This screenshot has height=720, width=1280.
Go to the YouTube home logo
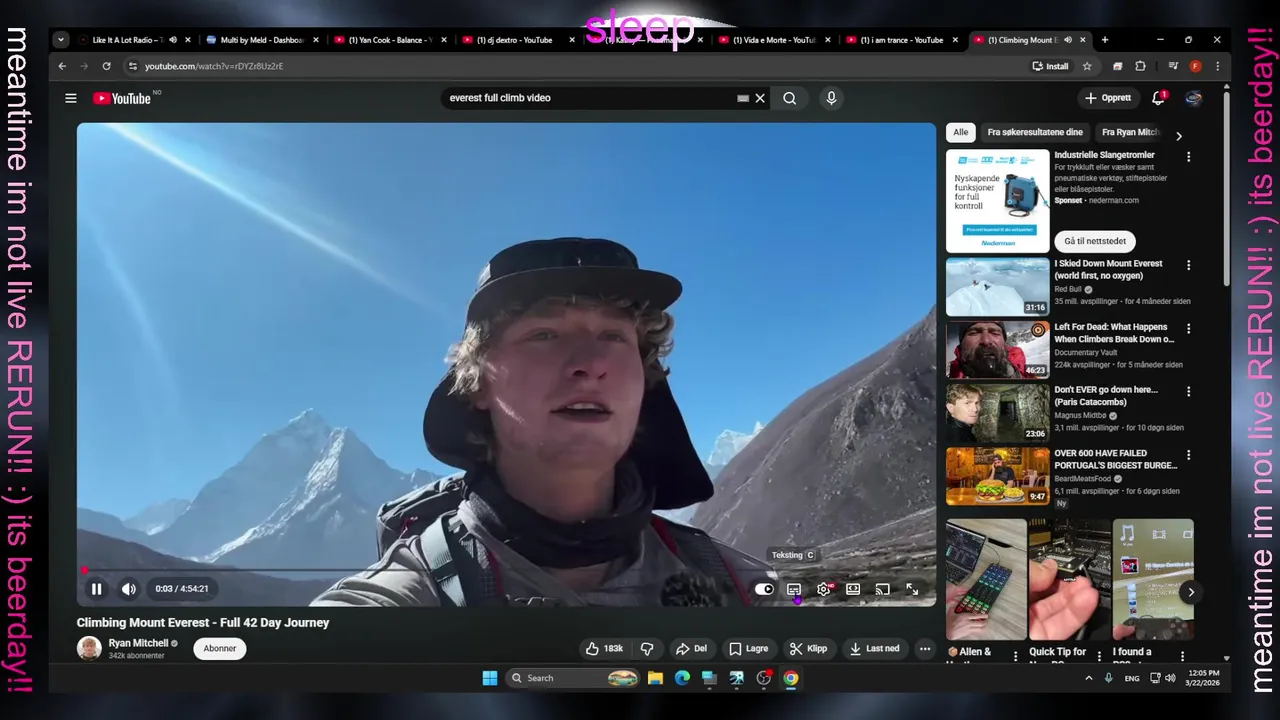coord(122,98)
